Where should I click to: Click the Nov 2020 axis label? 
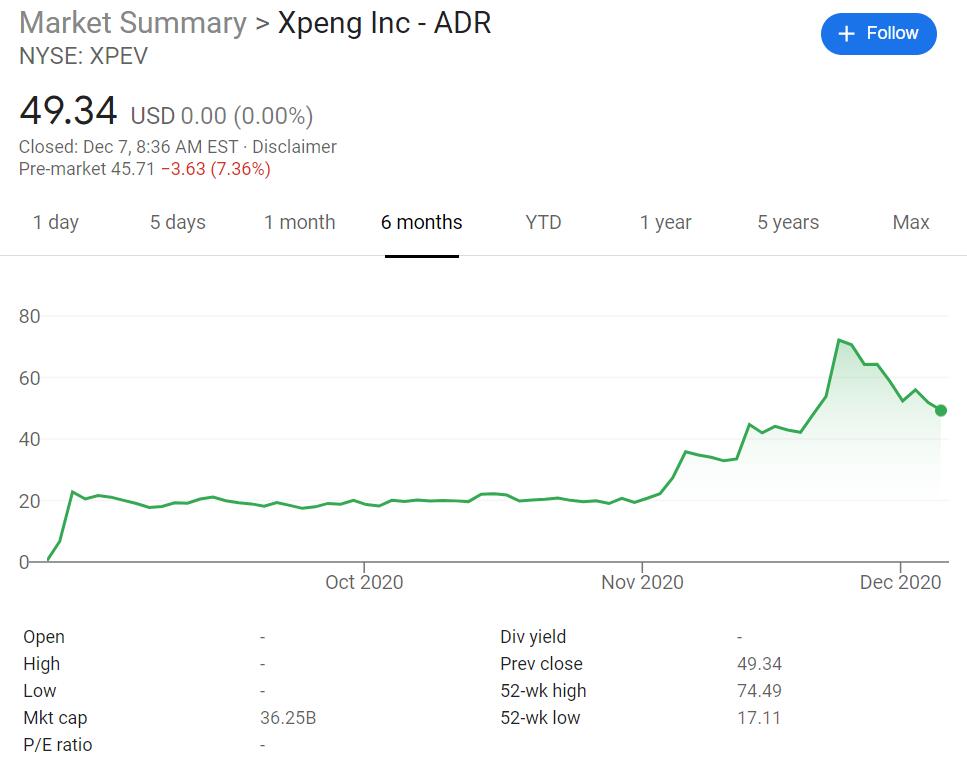click(x=642, y=582)
